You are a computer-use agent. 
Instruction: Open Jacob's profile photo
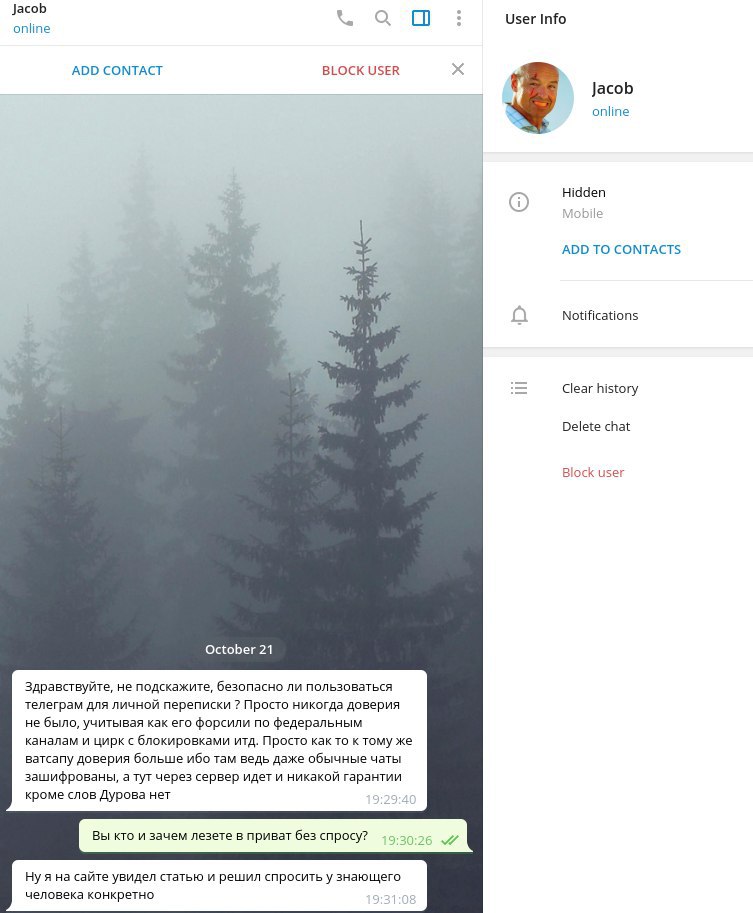tap(538, 98)
